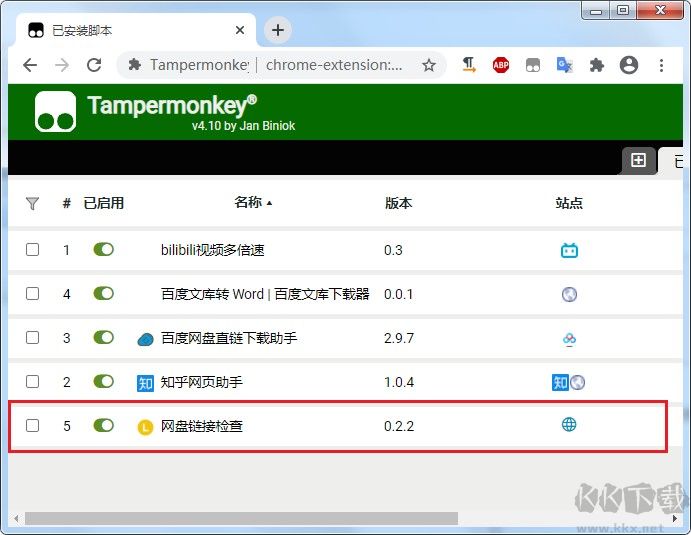
Task: Open the Extensions puzzle-piece menu
Action: click(597, 65)
